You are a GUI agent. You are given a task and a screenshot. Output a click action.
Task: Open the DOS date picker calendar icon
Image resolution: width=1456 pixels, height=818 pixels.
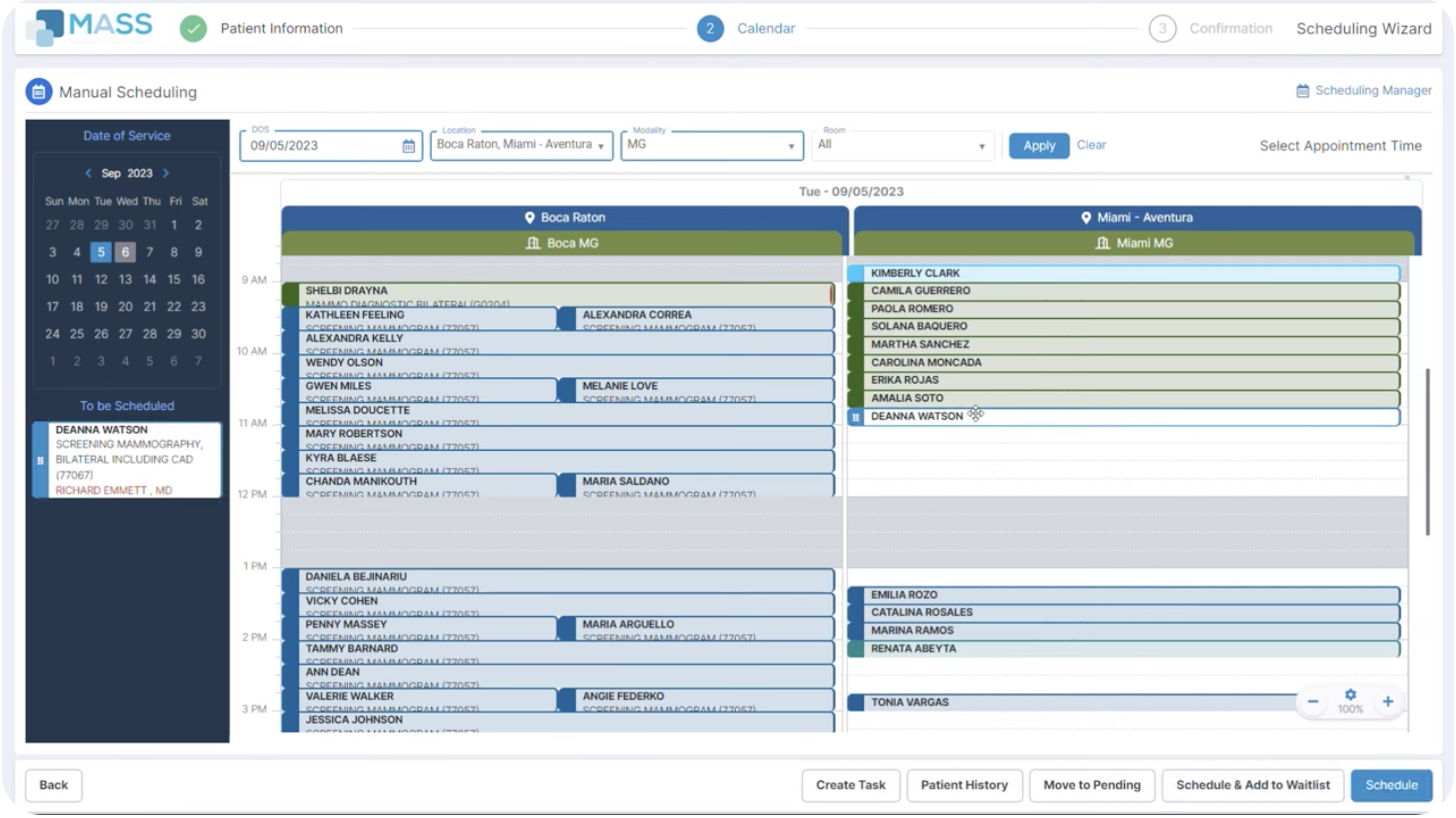click(x=406, y=145)
